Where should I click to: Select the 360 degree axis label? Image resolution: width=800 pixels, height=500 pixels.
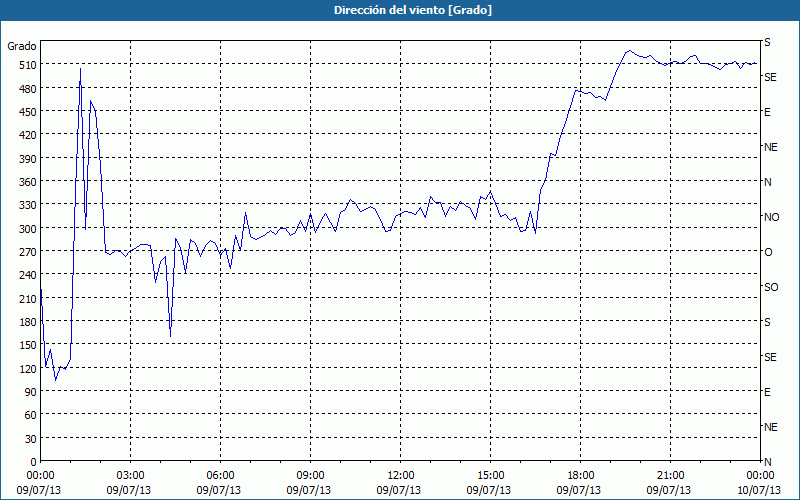click(28, 182)
